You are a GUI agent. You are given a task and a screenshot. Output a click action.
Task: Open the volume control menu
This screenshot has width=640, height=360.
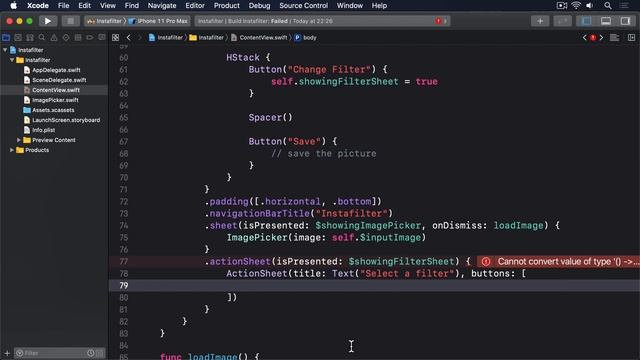590,6
